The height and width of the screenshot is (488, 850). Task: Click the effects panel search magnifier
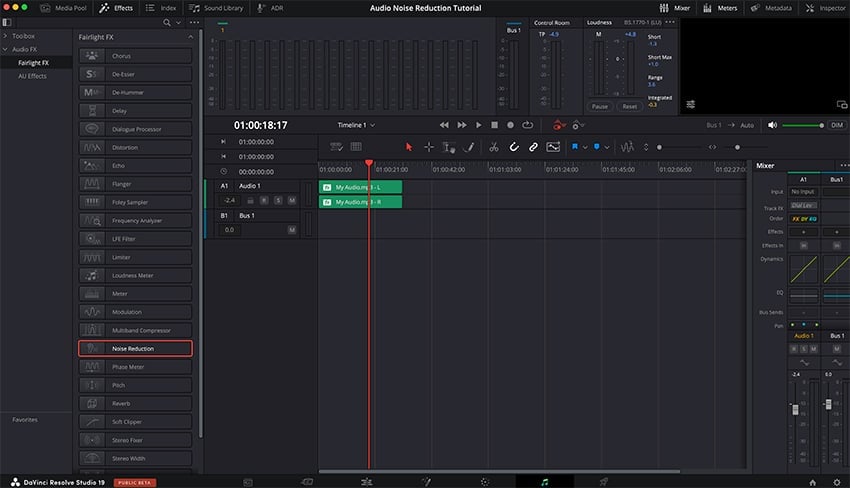pos(167,22)
